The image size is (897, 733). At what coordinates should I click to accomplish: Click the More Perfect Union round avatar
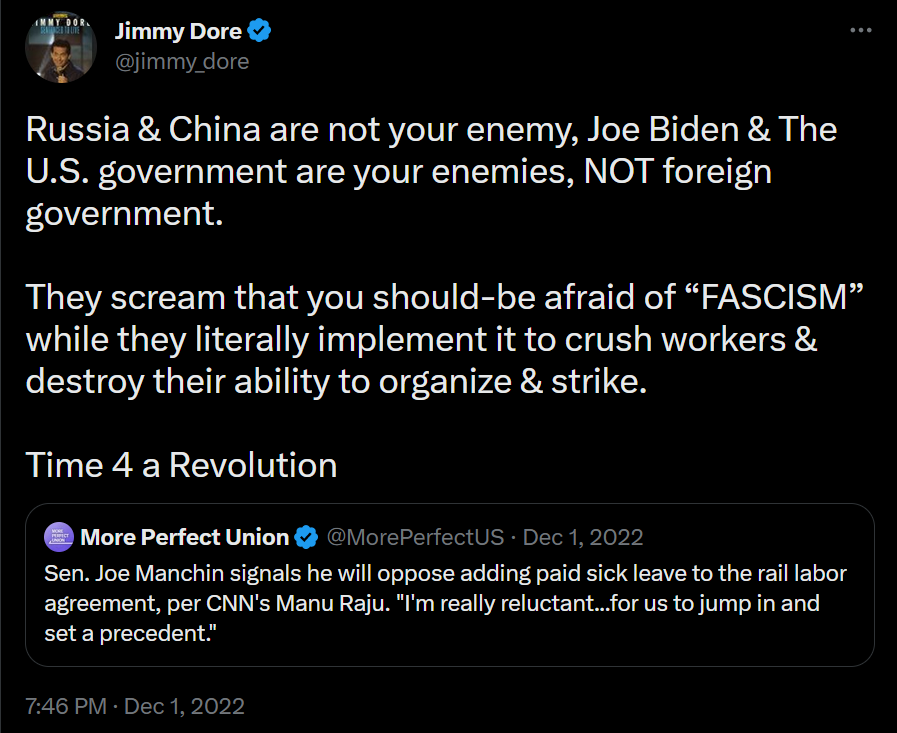point(59,537)
